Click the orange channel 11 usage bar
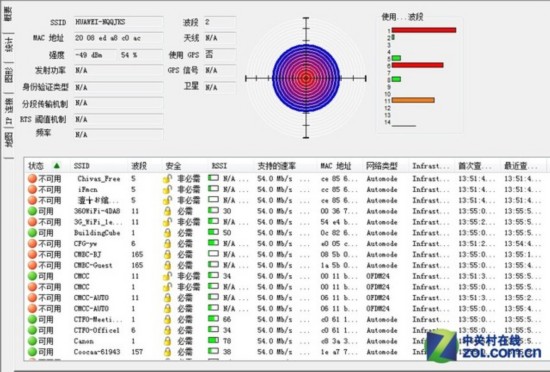The image size is (550, 372). (x=413, y=100)
